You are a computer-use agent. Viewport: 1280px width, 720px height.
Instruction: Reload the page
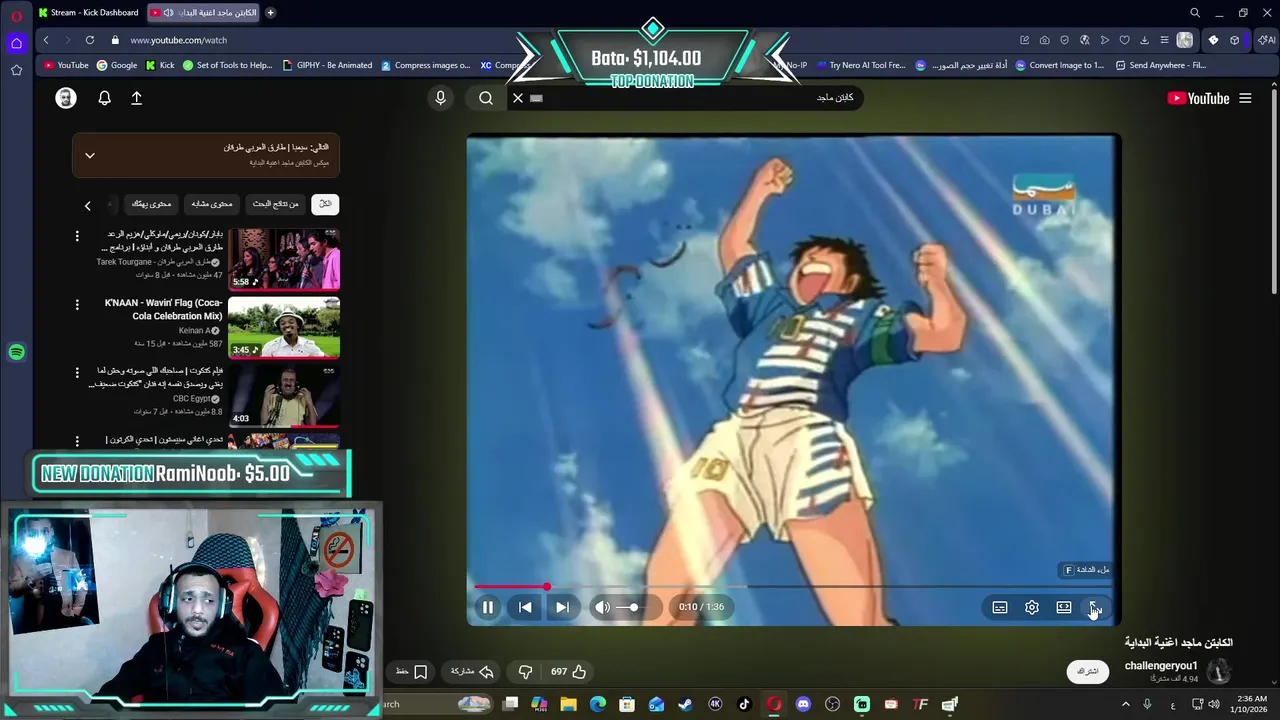point(90,40)
